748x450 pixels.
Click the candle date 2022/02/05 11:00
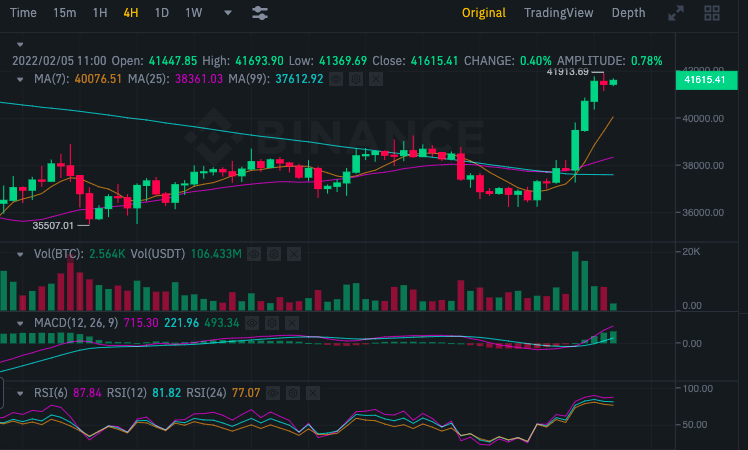[x=59, y=61]
